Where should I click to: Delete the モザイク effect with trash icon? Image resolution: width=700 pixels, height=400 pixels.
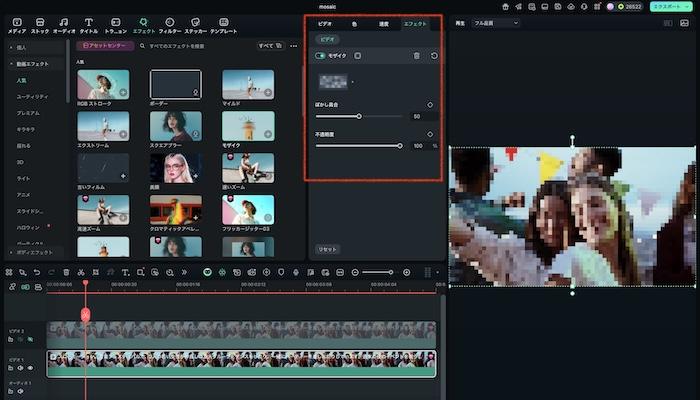coord(417,56)
